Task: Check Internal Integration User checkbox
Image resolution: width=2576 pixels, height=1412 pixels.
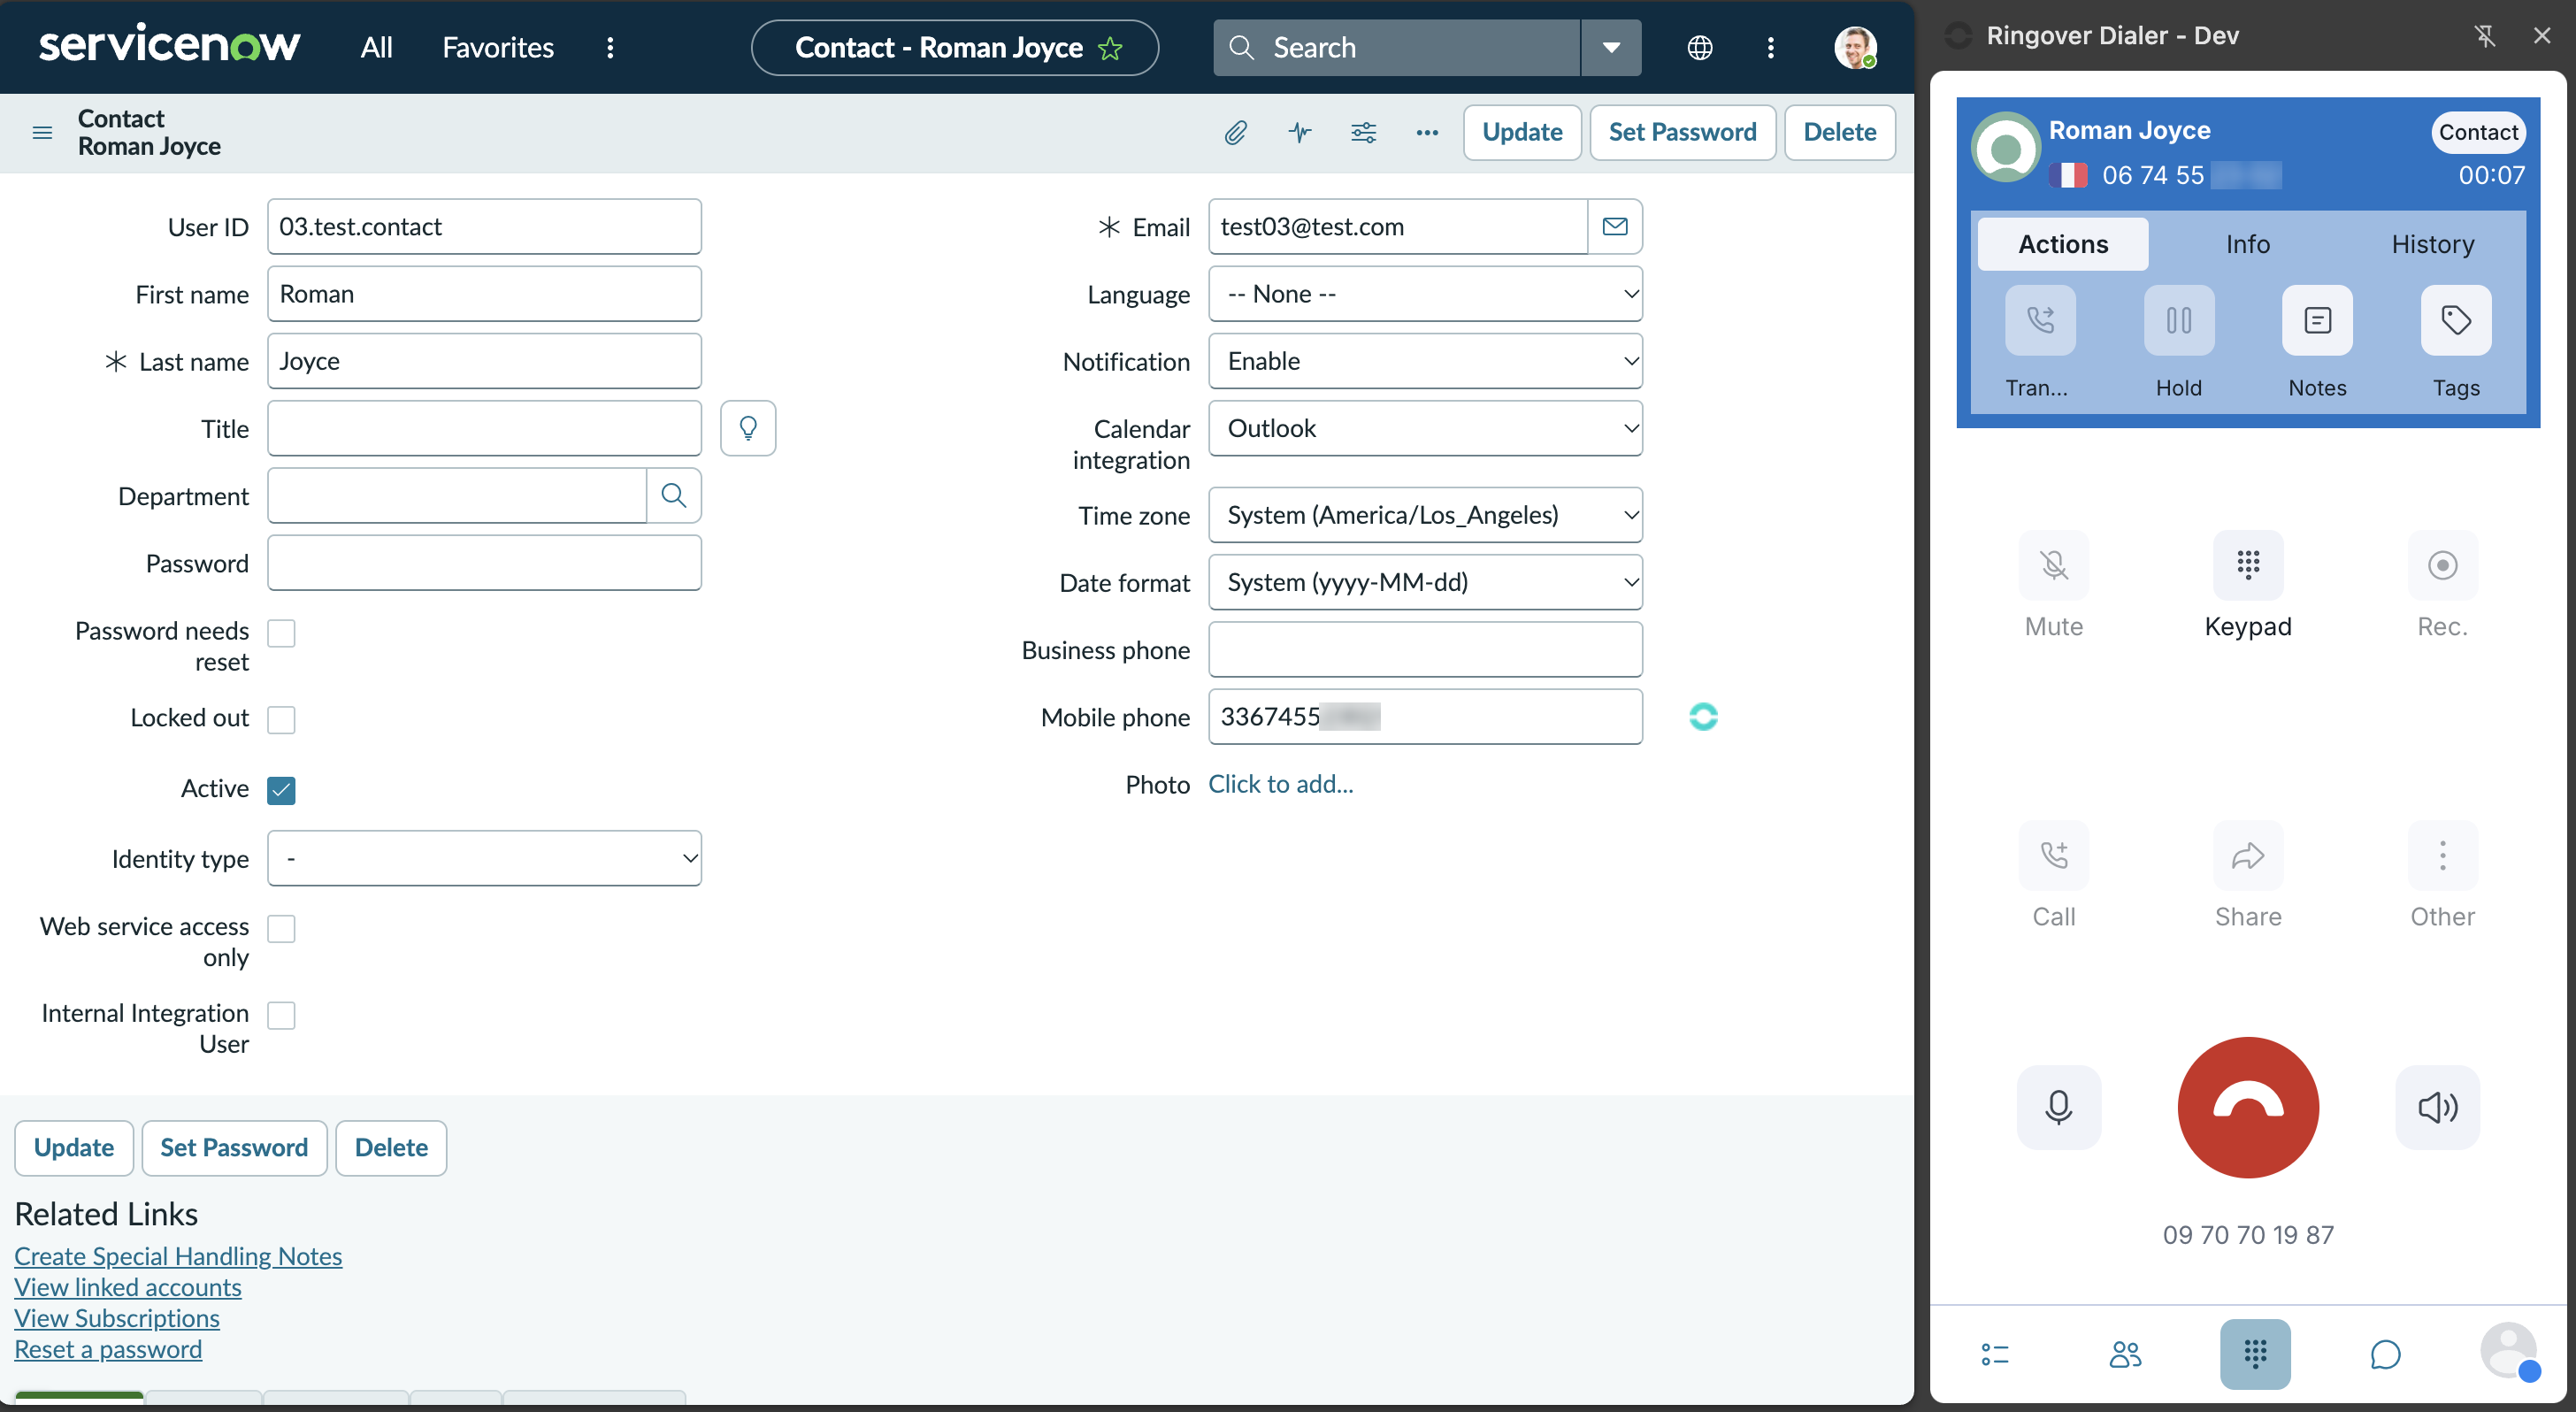Action: tap(281, 1015)
